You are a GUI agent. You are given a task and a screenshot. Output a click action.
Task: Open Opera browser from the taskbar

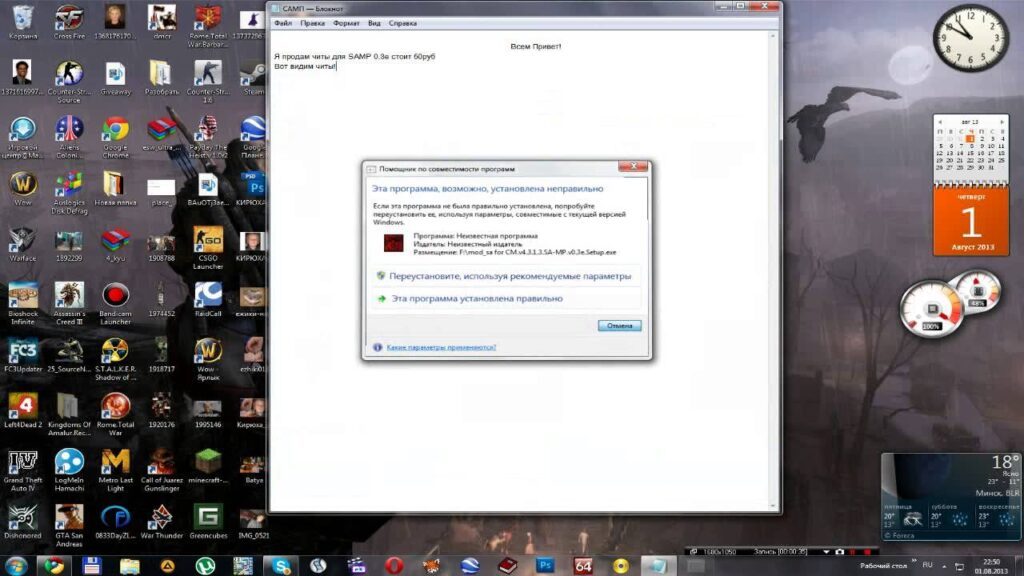coord(394,566)
